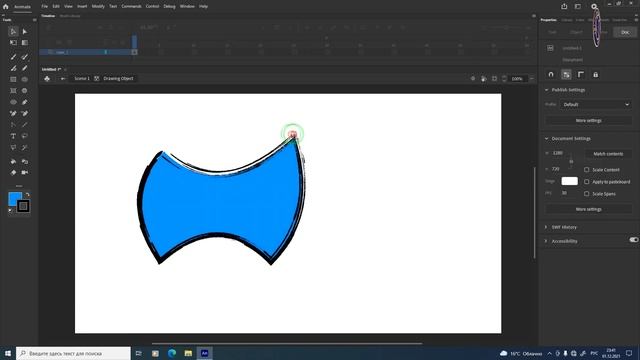The image size is (640, 360).
Task: Open the Modify menu
Action: tap(98, 7)
